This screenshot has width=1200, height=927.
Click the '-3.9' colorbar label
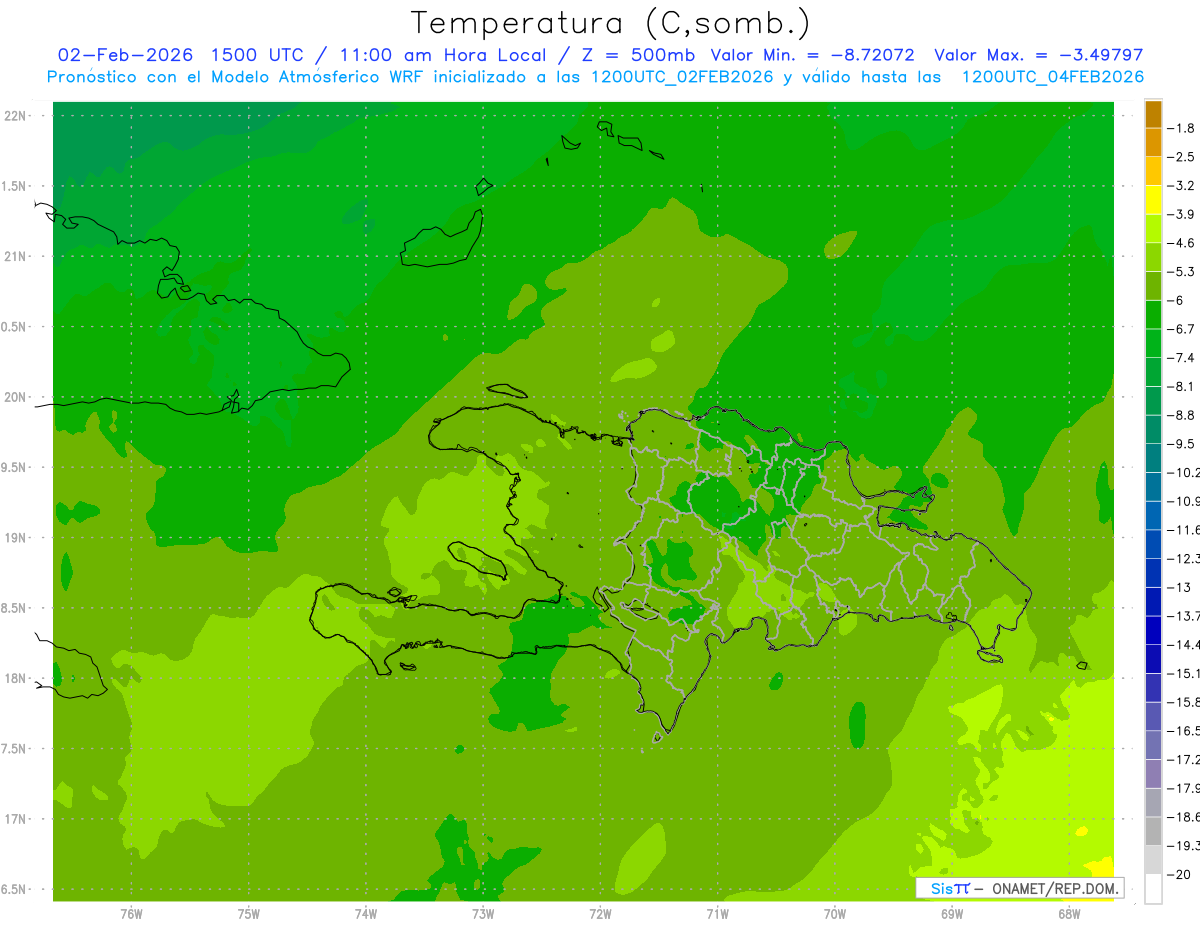pyautogui.click(x=1181, y=214)
